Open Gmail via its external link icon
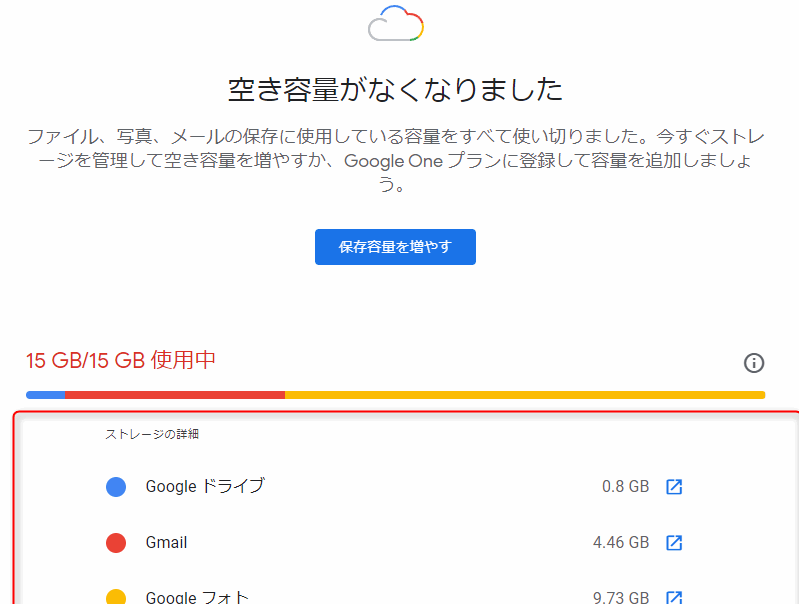This screenshot has height=604, width=799. point(674,543)
